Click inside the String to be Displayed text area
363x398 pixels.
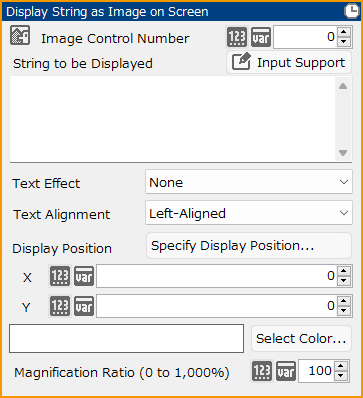(173, 119)
